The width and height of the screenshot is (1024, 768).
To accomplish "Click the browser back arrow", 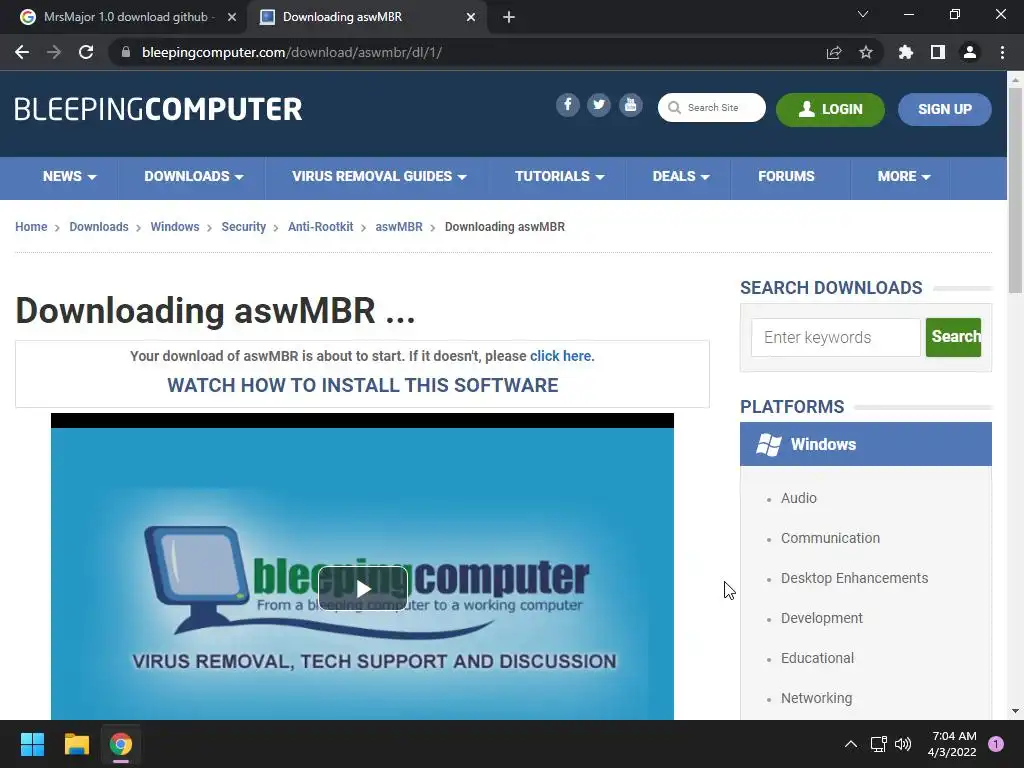I will pos(22,52).
